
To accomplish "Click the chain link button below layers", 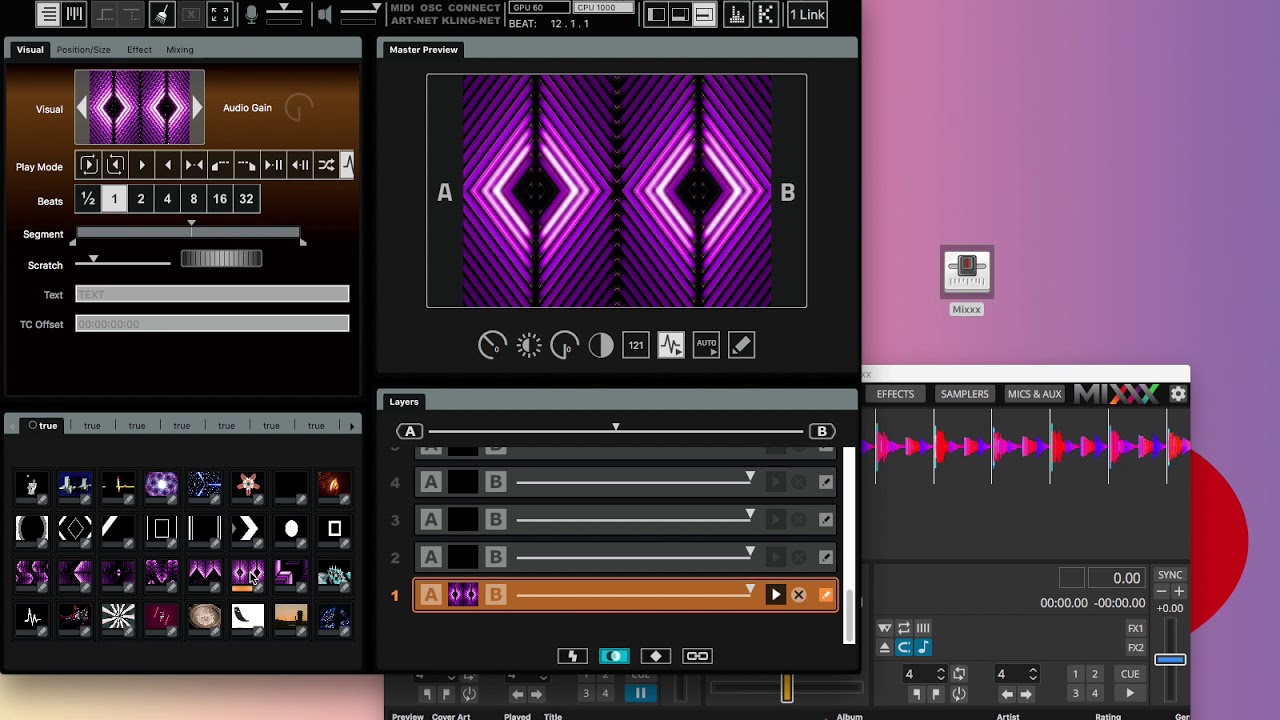I will pos(697,656).
